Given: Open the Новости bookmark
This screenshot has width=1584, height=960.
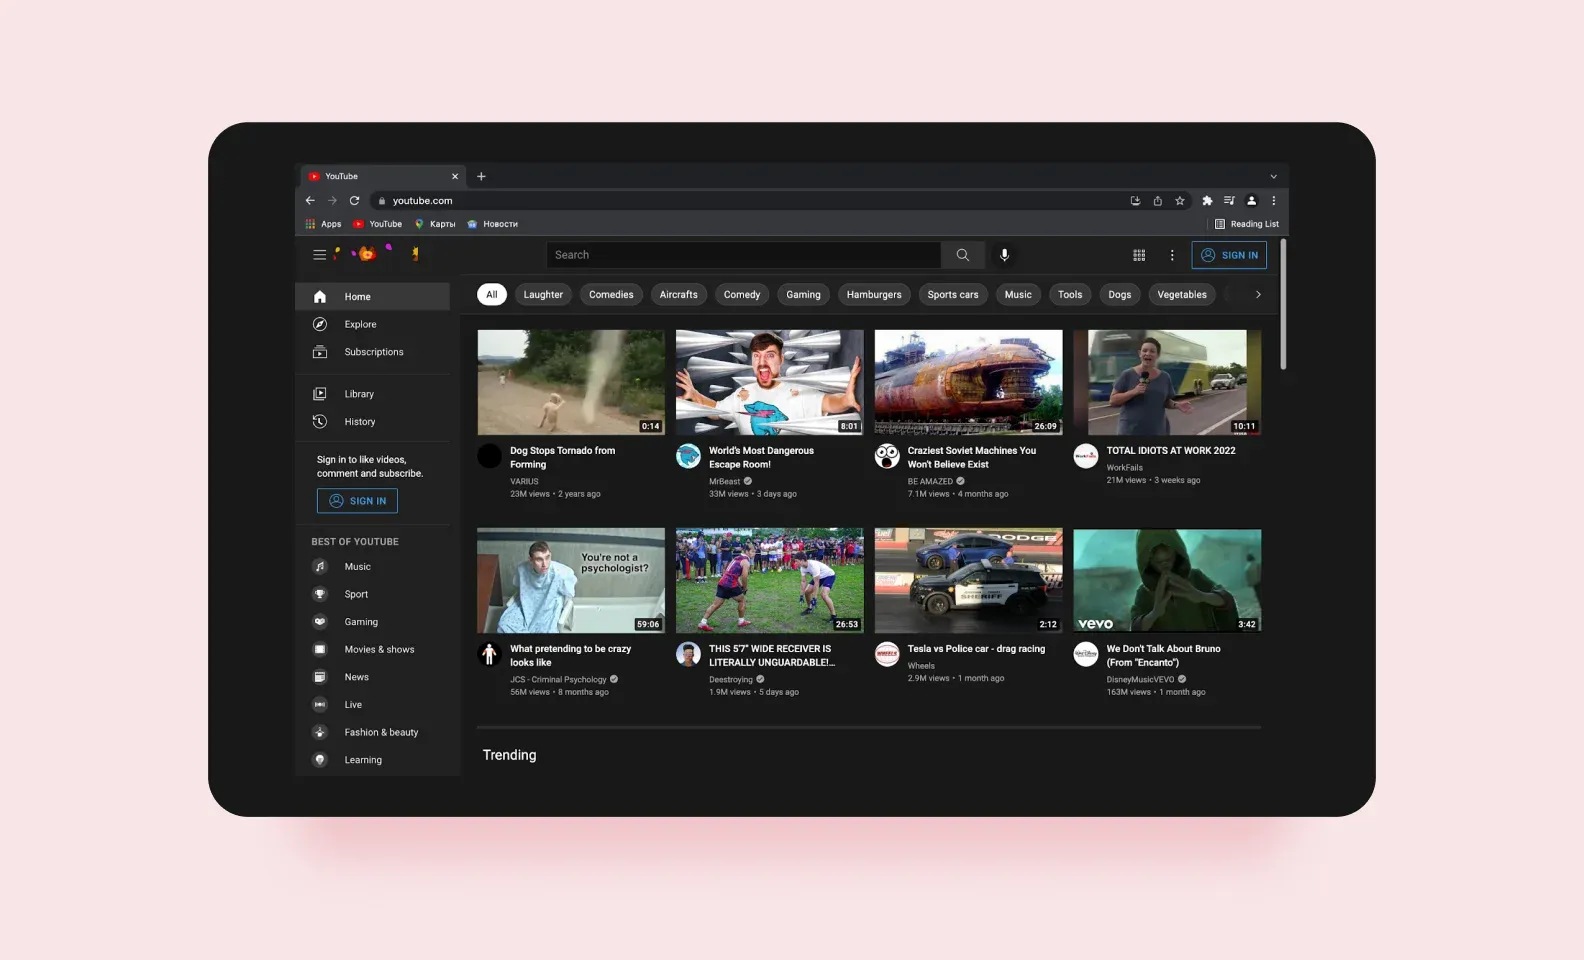Looking at the screenshot, I should (x=493, y=224).
